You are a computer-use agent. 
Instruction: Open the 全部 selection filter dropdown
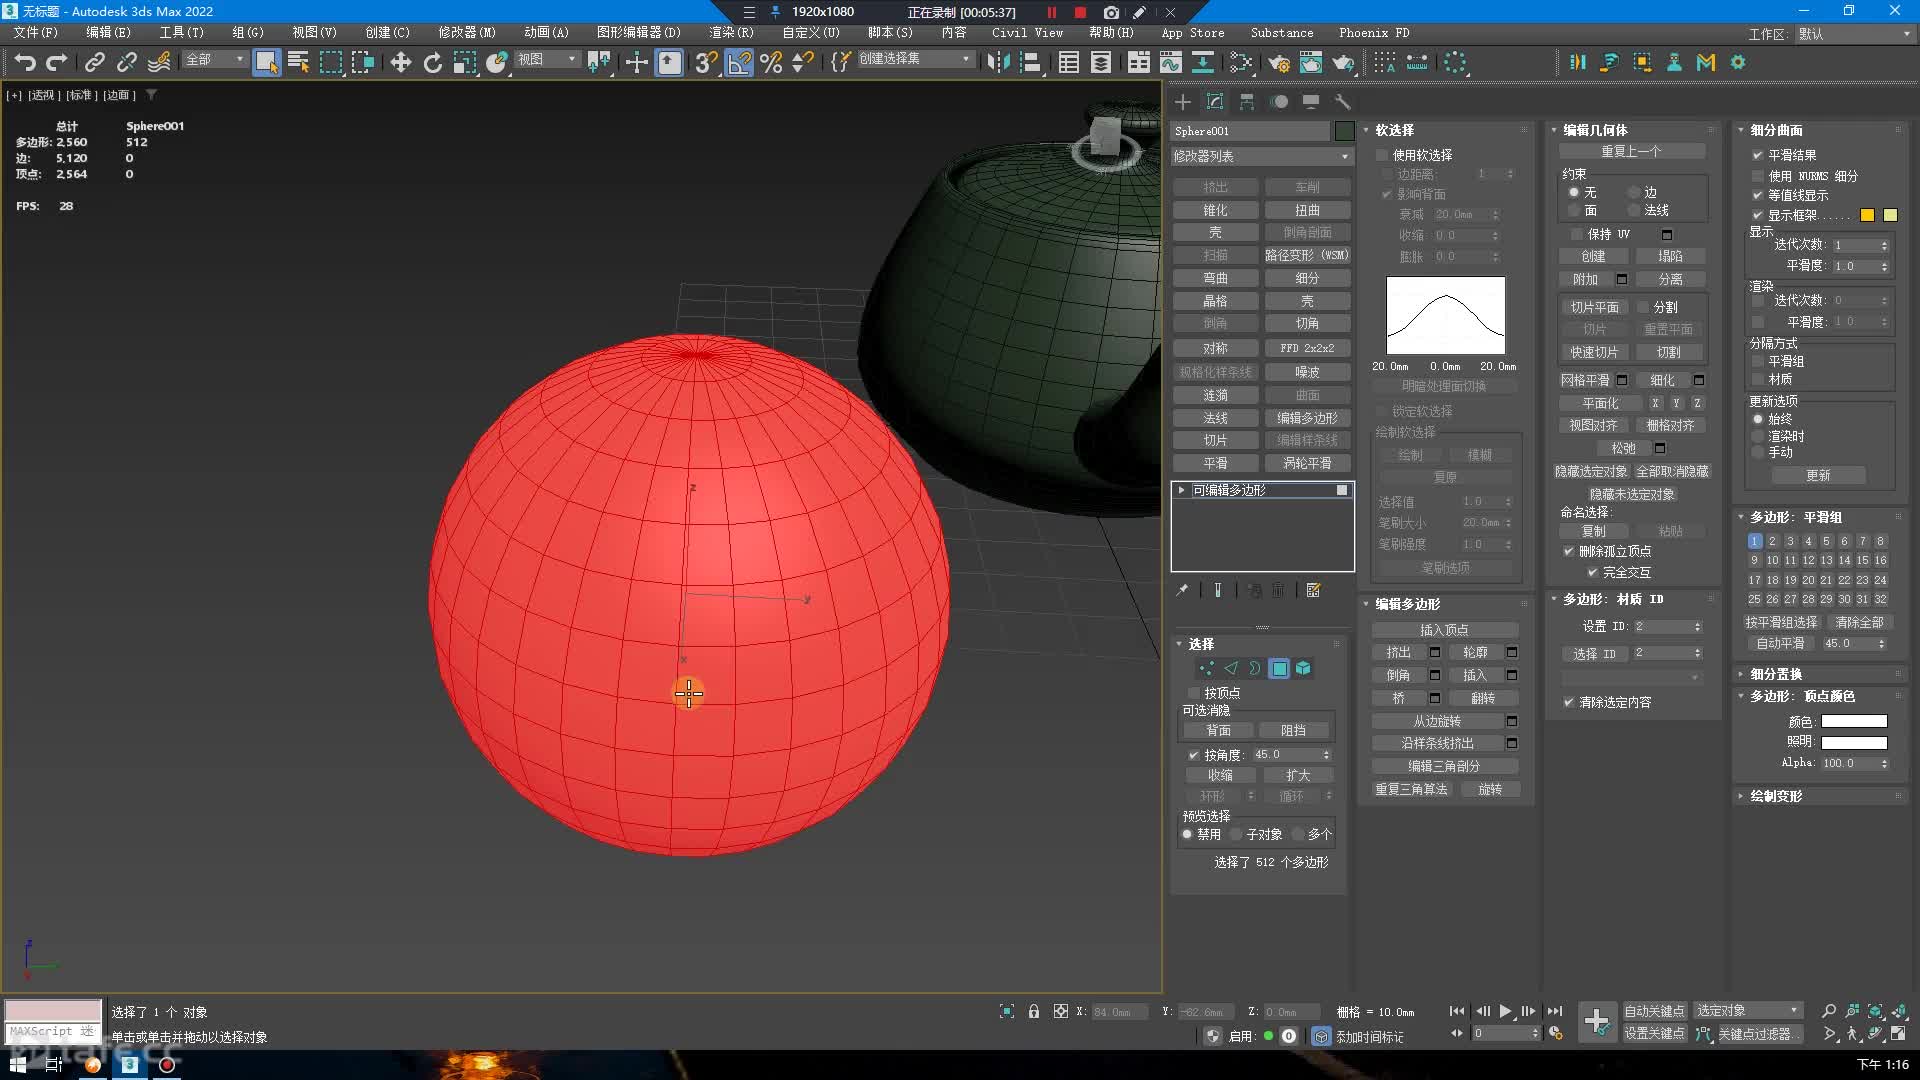[215, 60]
